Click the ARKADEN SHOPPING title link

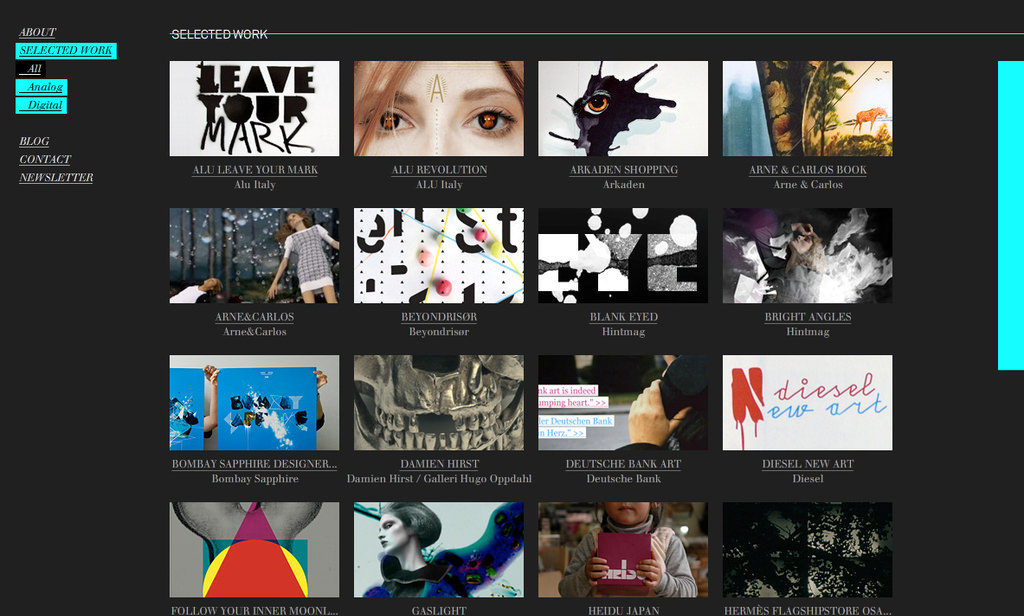[624, 170]
